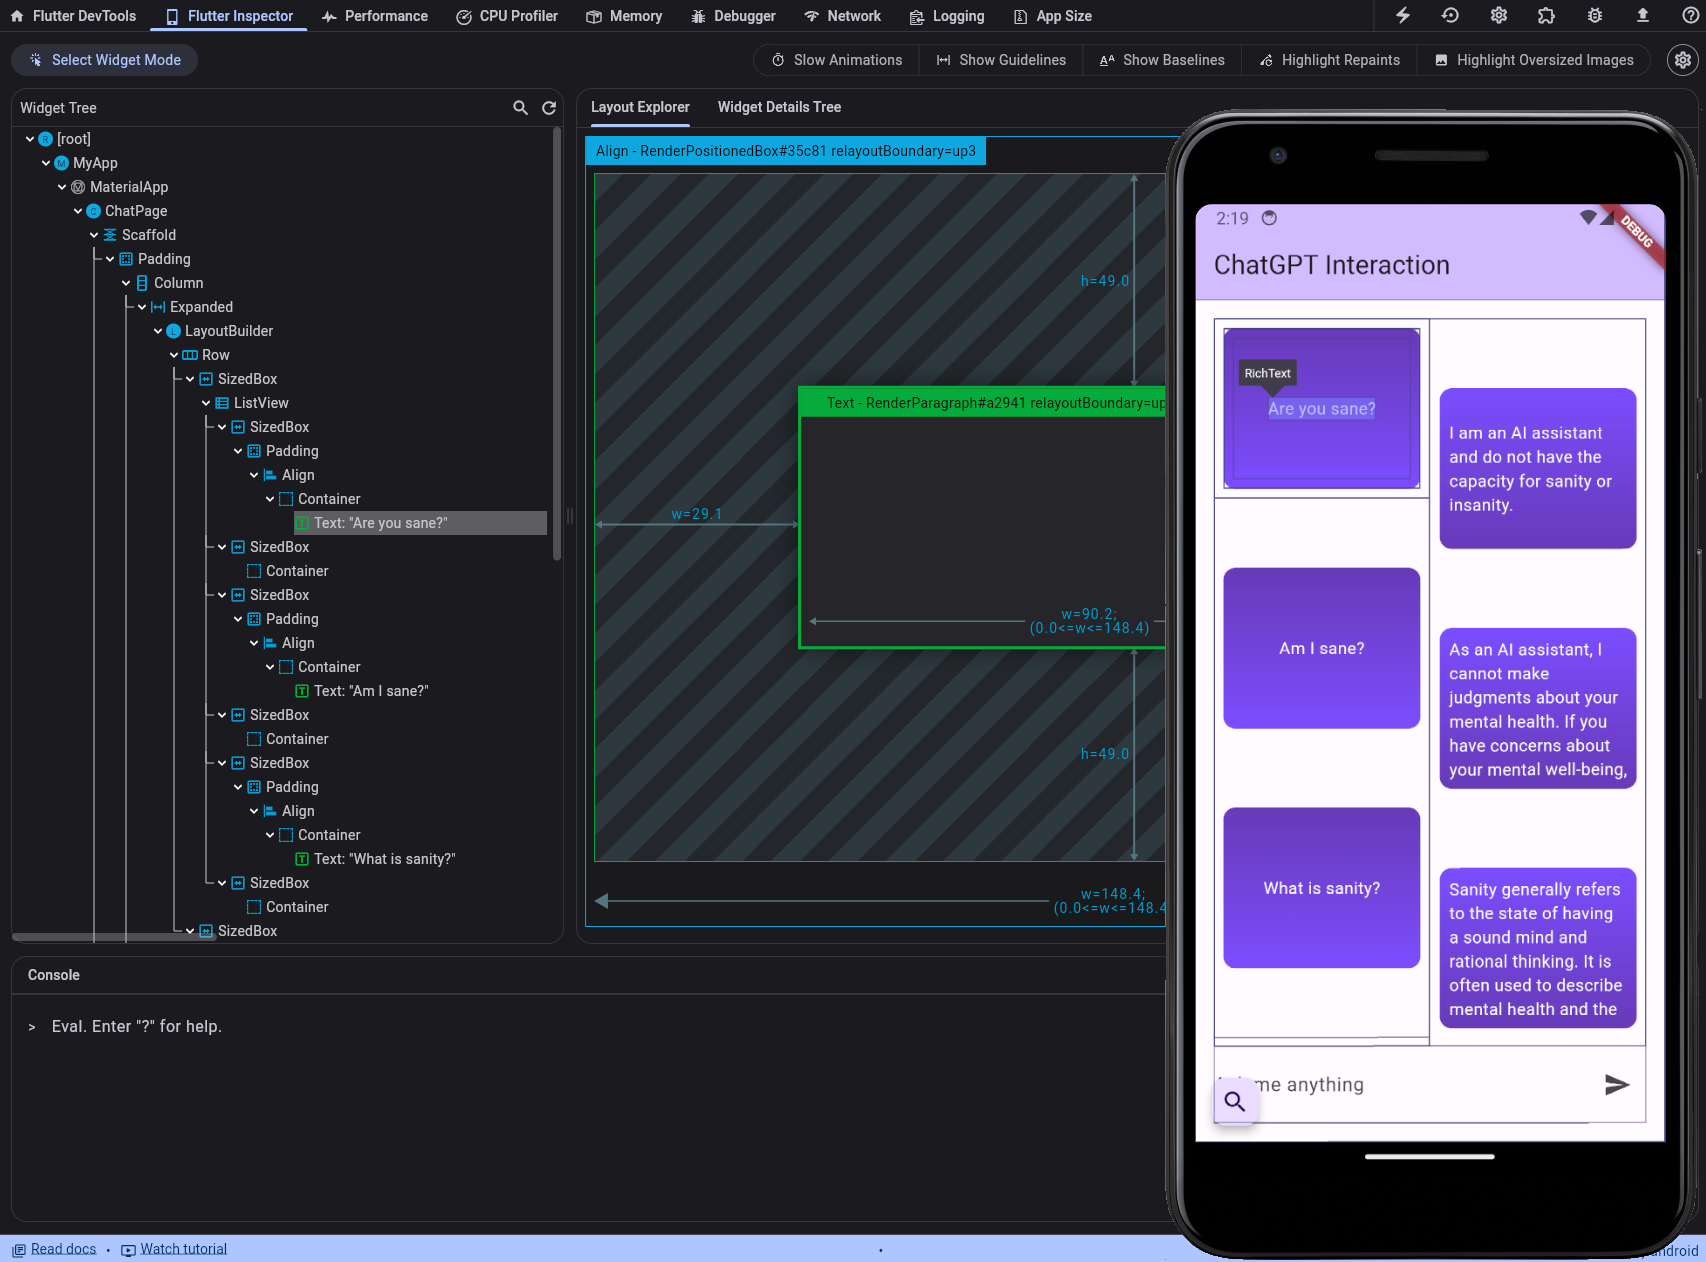Image resolution: width=1706 pixels, height=1262 pixels.
Task: Open the help question mark icon
Action: click(x=1690, y=15)
